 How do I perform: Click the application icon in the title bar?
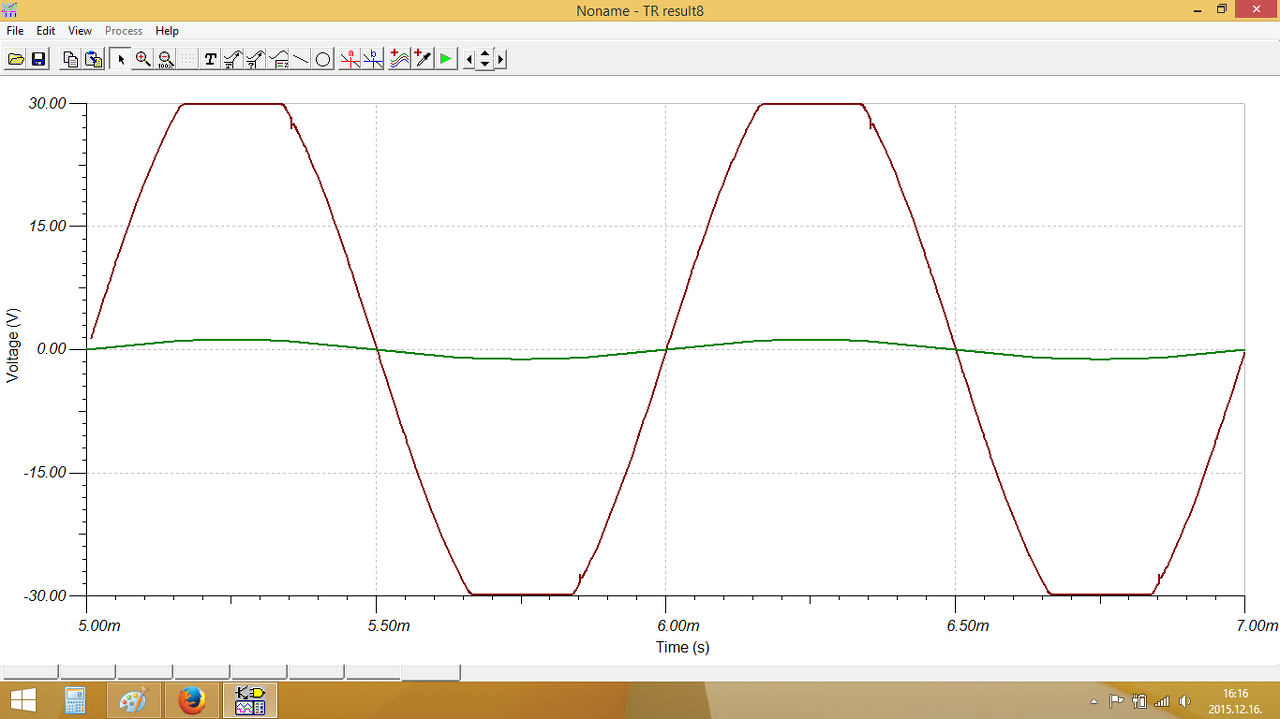point(10,9)
